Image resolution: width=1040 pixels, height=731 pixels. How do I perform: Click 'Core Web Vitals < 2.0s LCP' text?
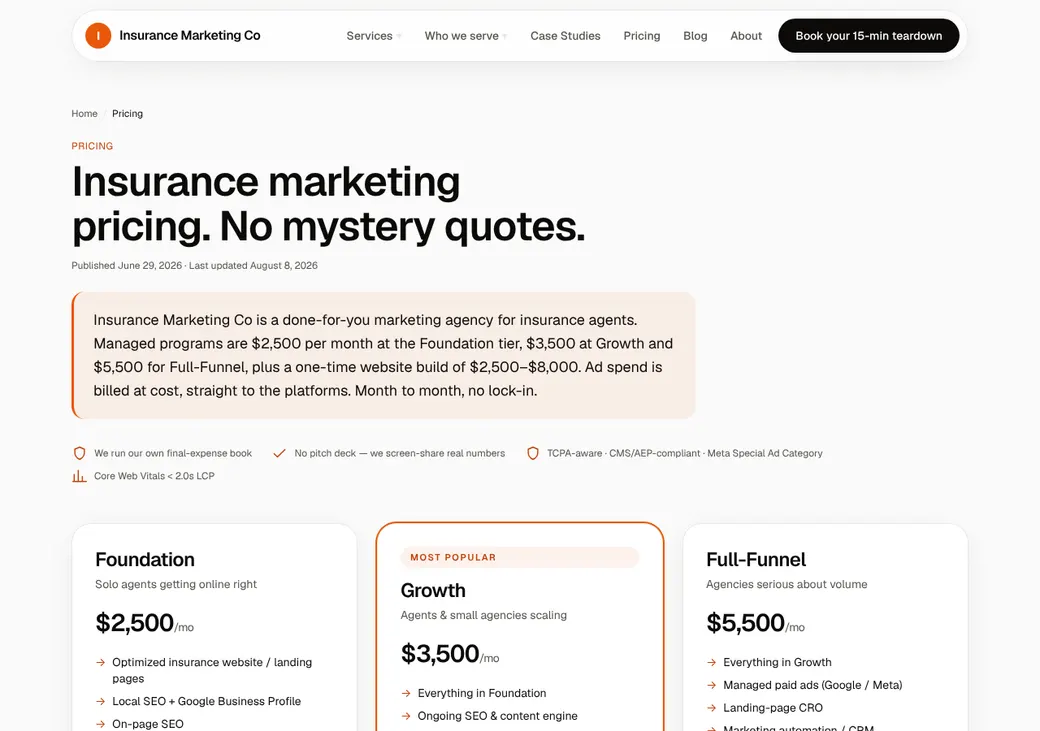tap(154, 476)
